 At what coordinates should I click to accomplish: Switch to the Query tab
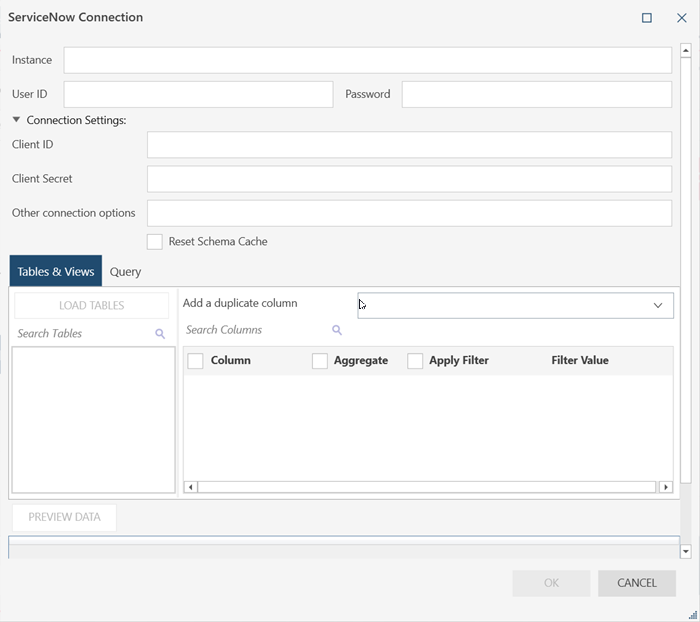[x=125, y=272]
